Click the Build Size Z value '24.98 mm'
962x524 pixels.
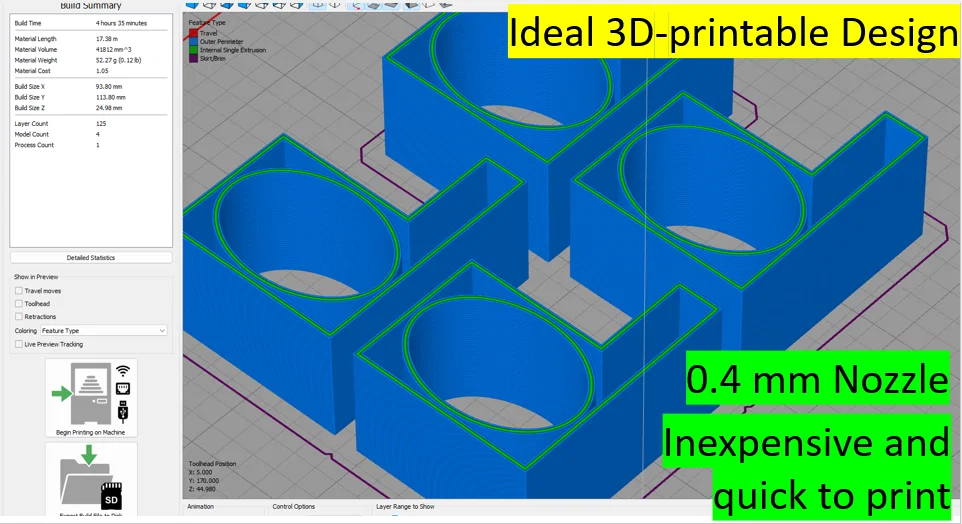109,108
